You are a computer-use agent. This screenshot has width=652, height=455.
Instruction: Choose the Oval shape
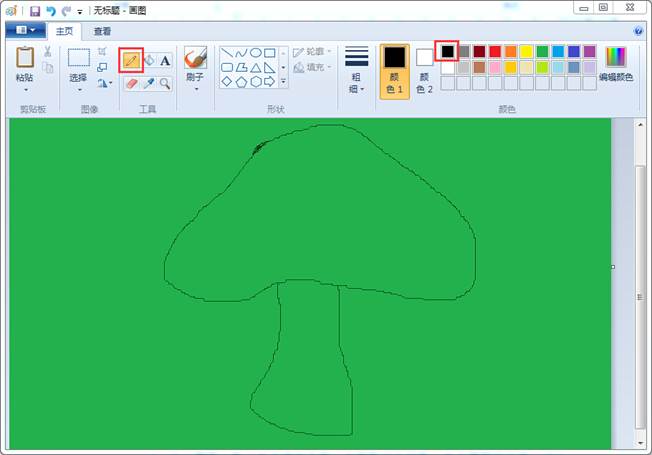256,53
